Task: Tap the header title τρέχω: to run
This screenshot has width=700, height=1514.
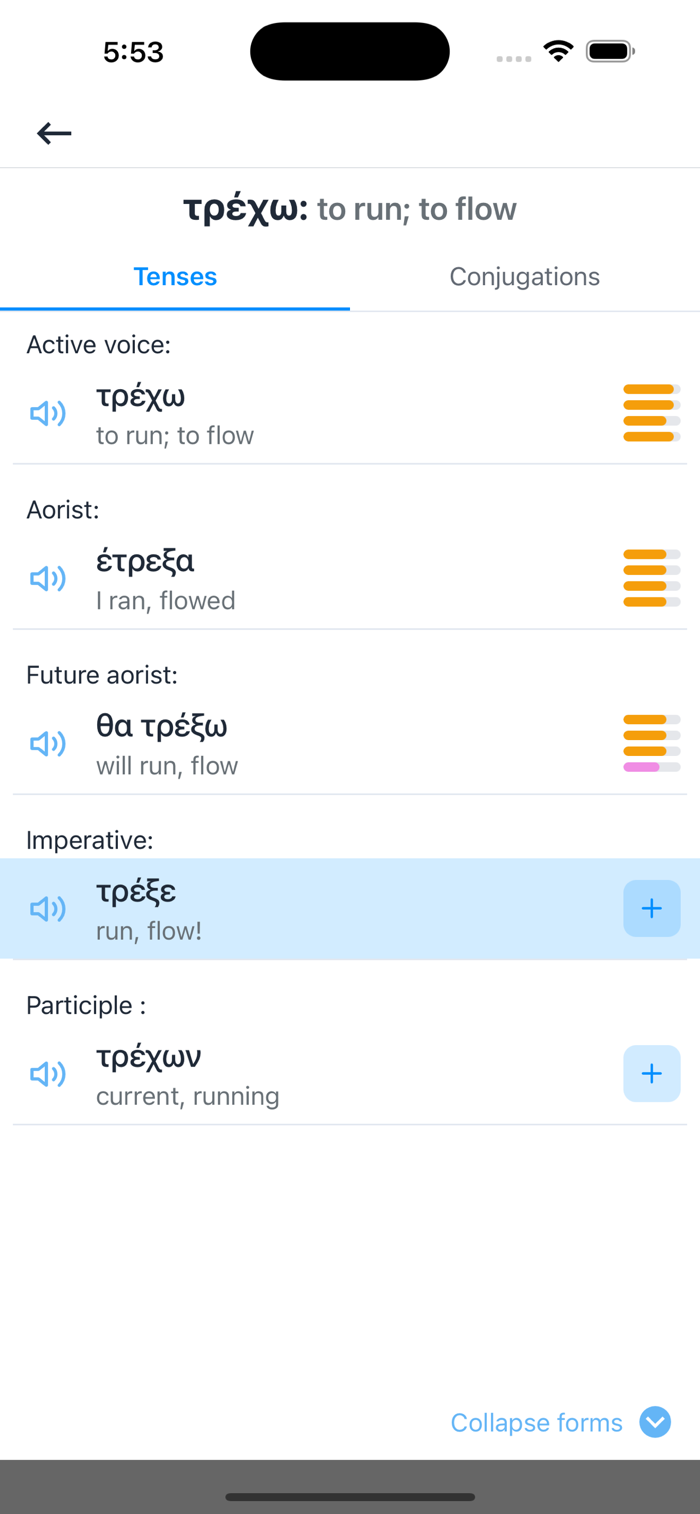Action: point(350,209)
